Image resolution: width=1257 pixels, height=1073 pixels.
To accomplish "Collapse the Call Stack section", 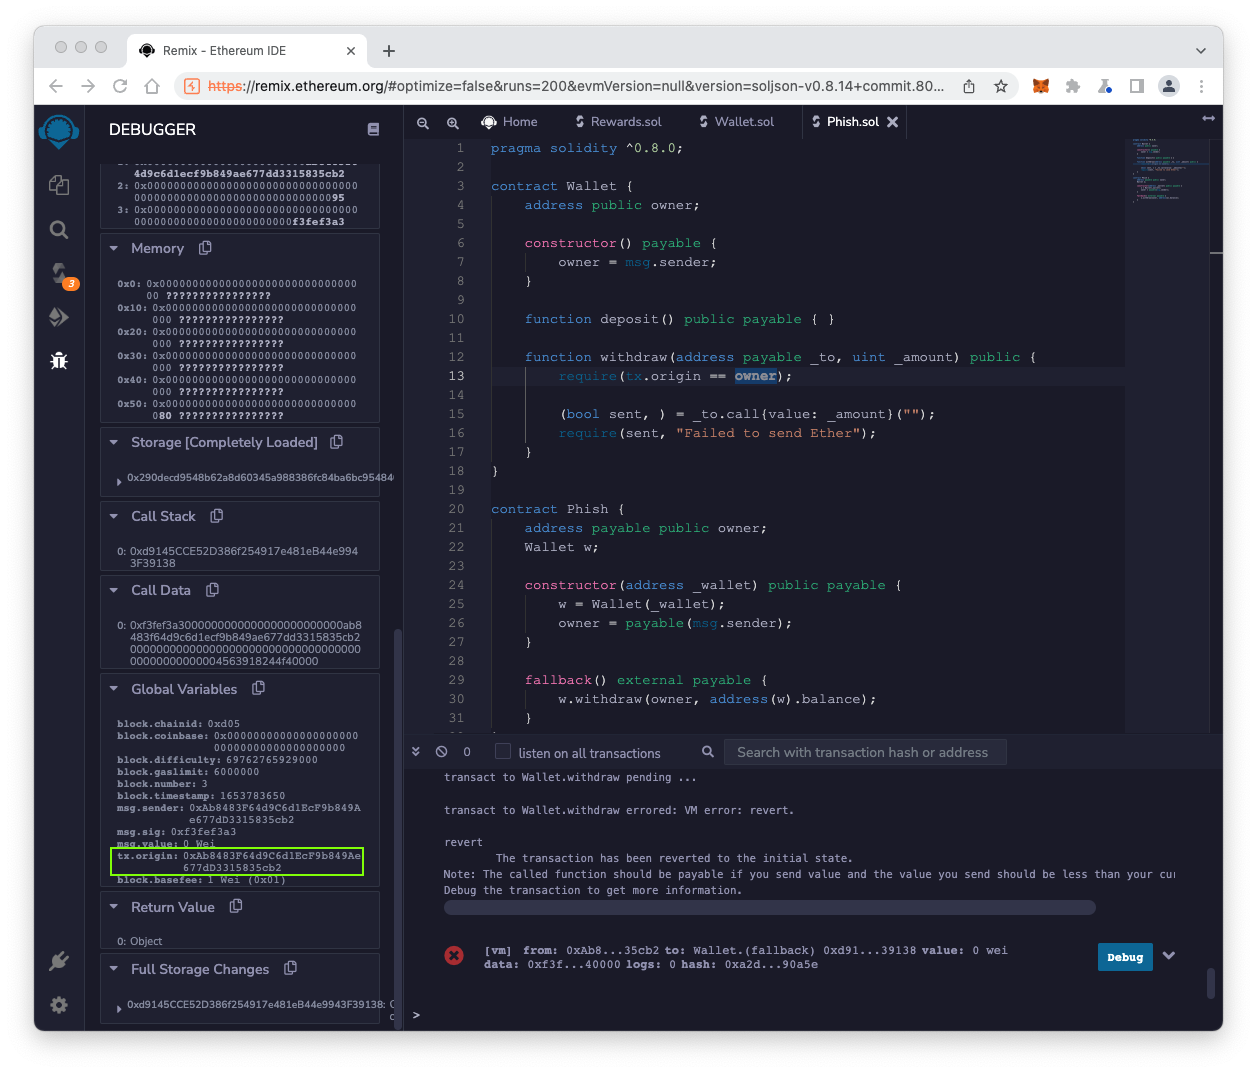I will point(114,516).
